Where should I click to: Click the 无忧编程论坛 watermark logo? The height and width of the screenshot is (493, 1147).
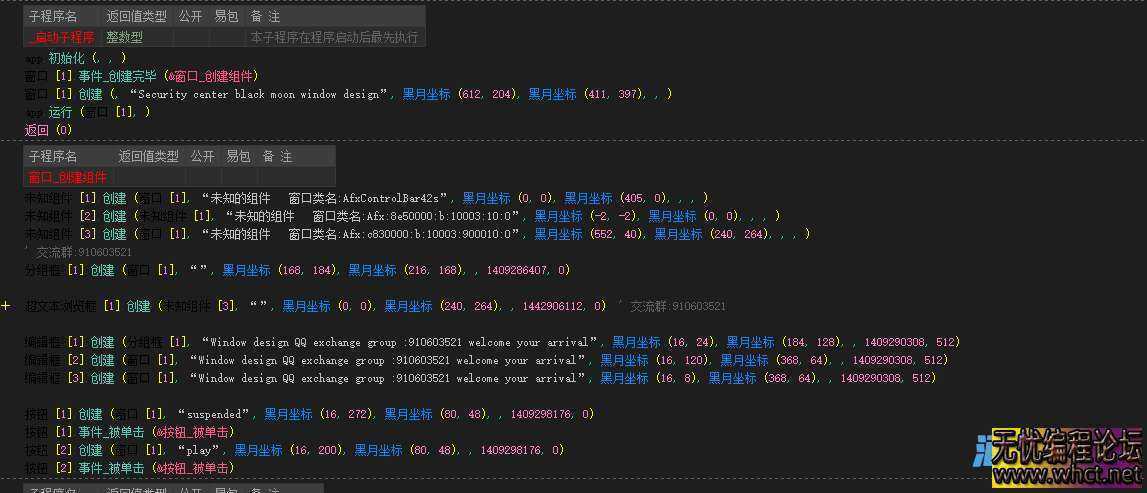(1062, 447)
